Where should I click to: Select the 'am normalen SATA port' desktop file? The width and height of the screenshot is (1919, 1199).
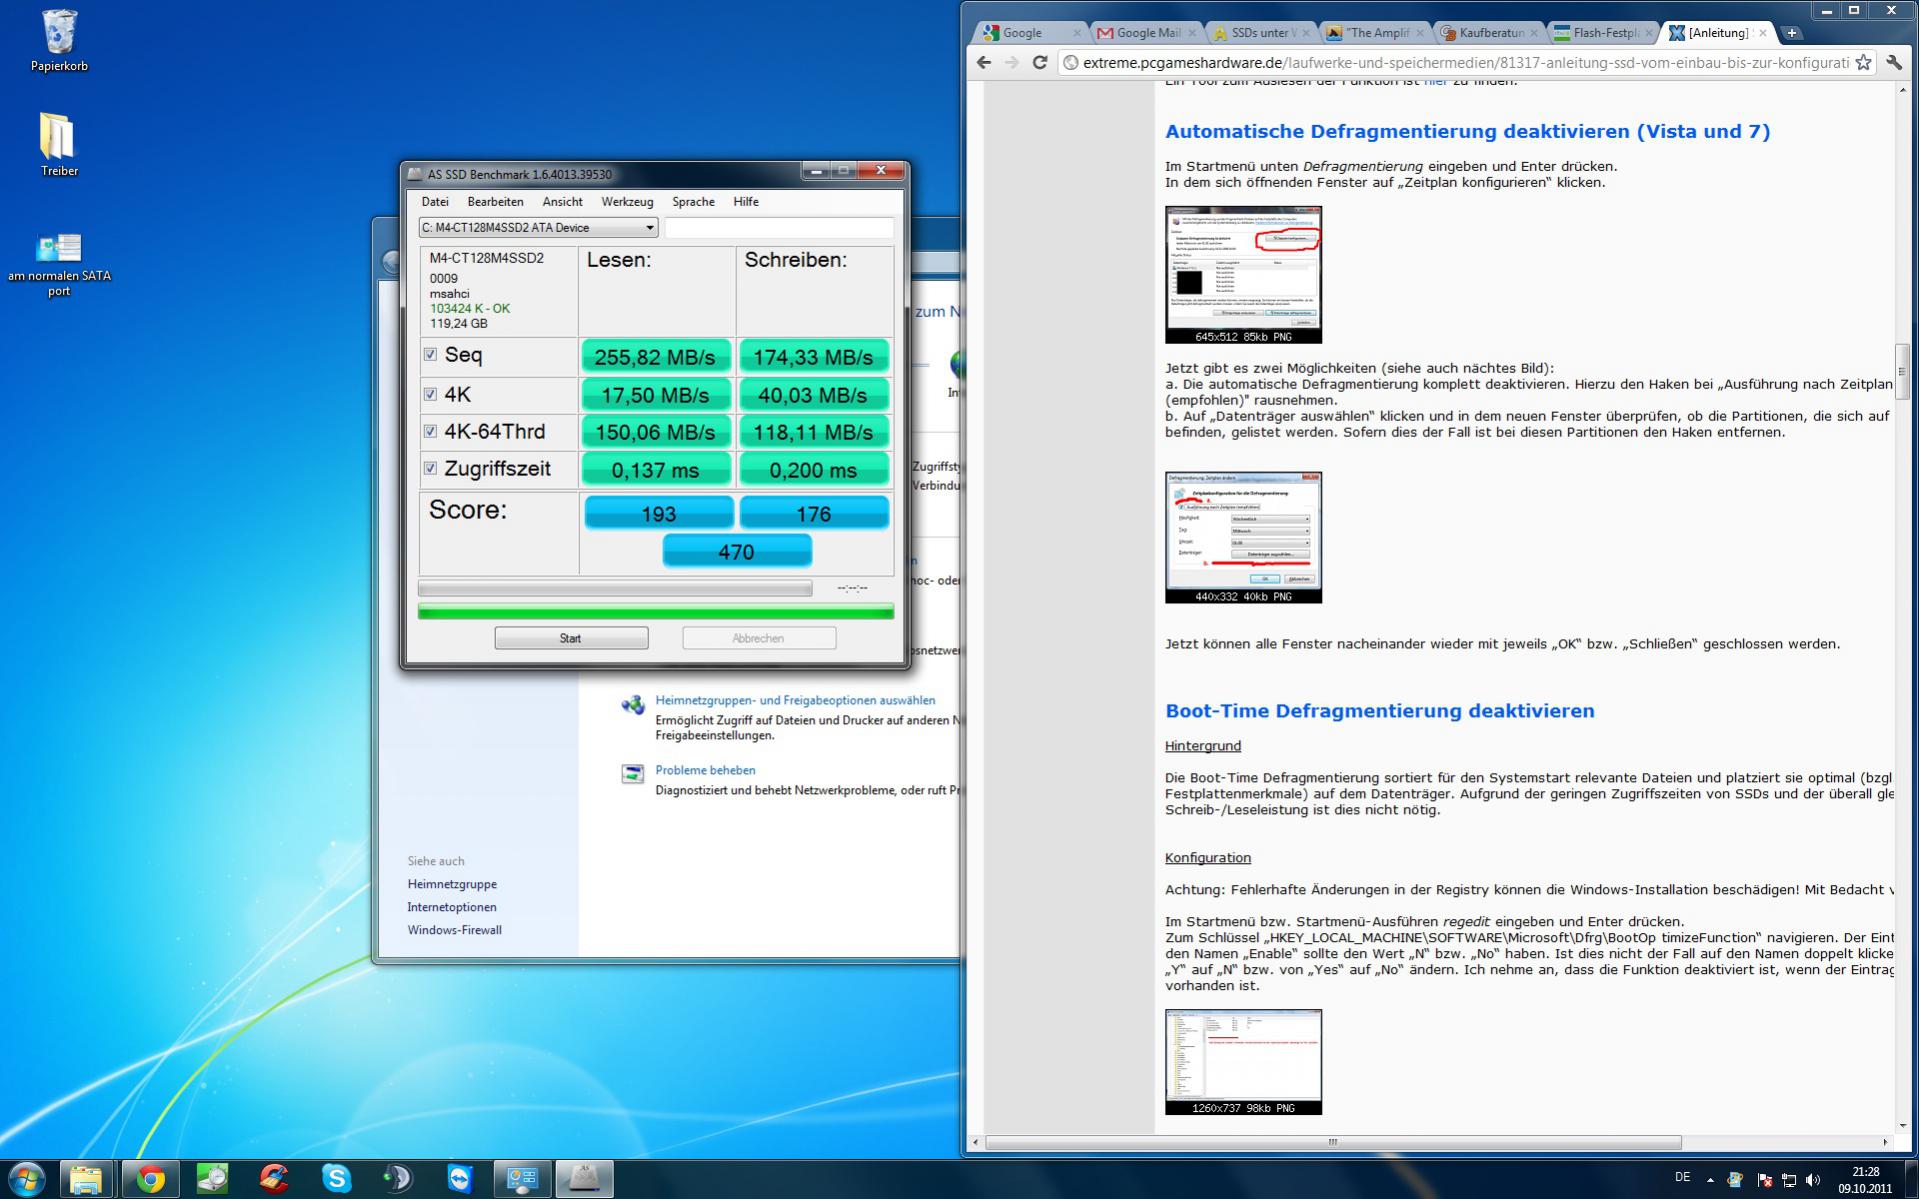pyautogui.click(x=59, y=264)
